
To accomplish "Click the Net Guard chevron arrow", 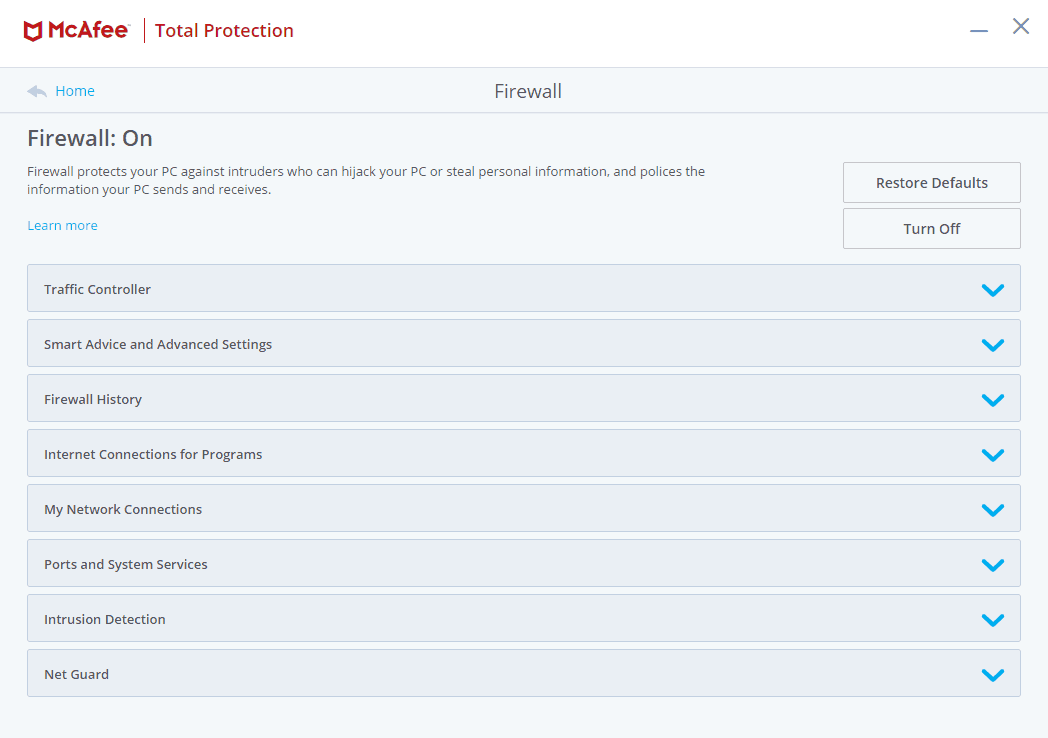I will click(993, 674).
